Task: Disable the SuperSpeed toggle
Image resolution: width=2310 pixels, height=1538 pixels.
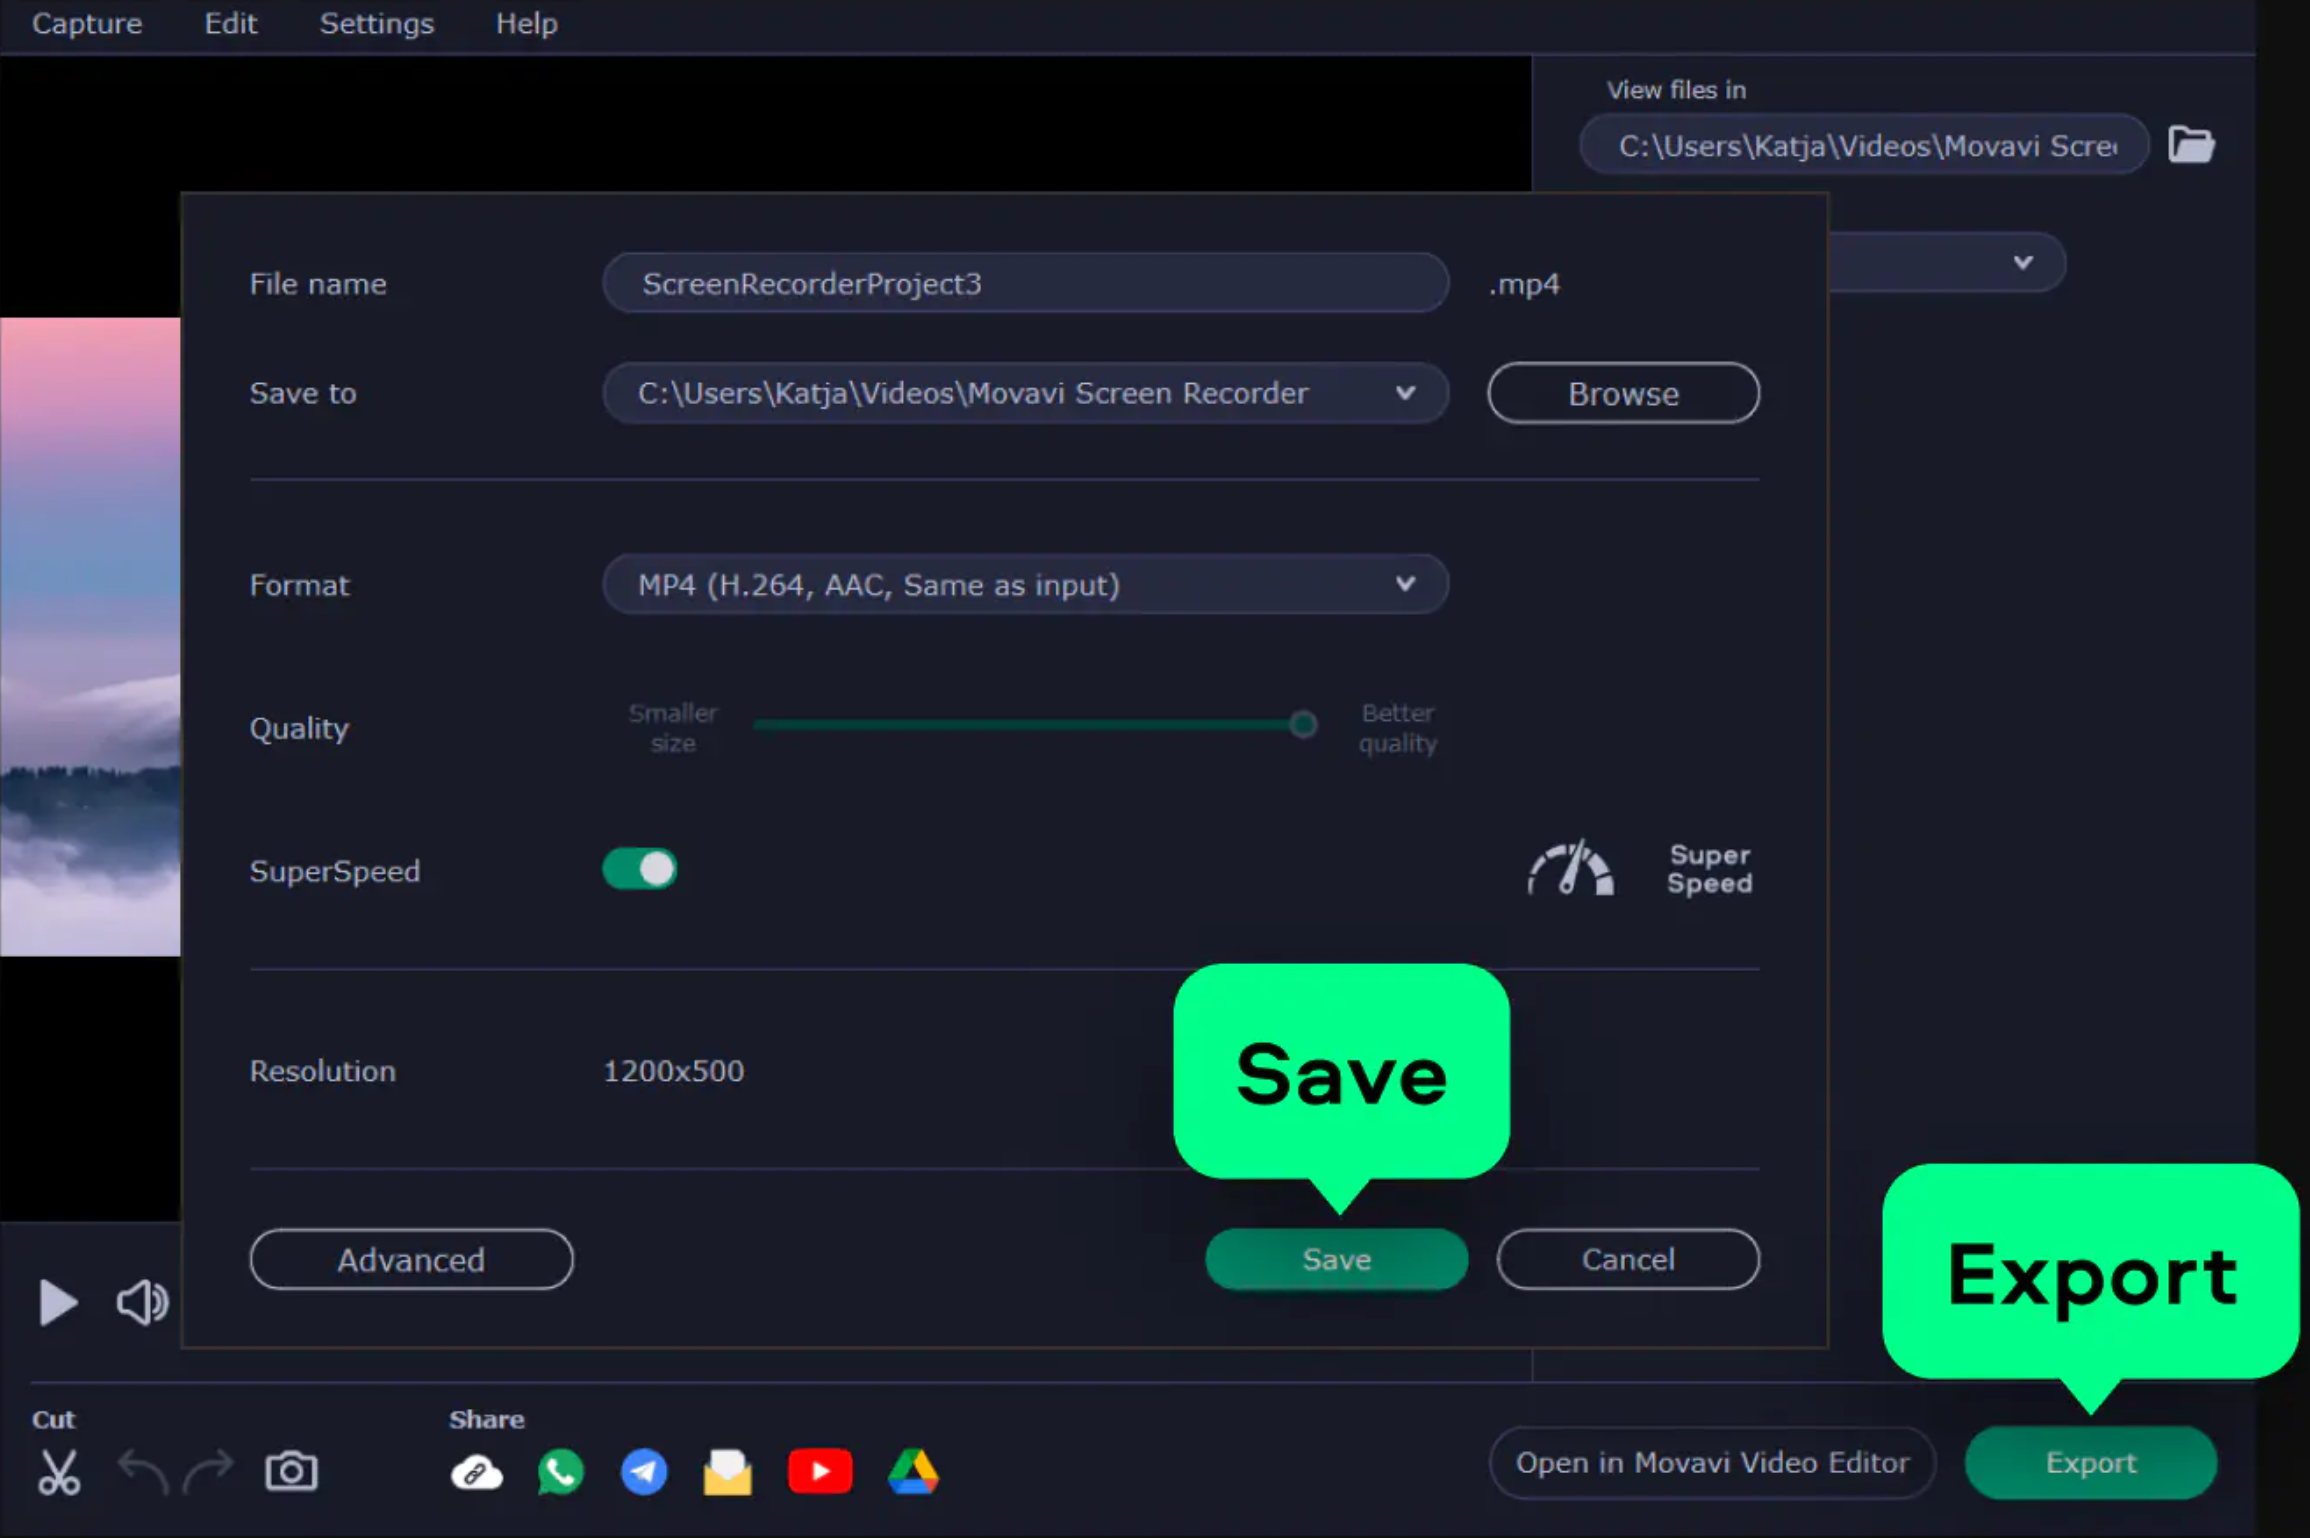Action: (x=640, y=869)
